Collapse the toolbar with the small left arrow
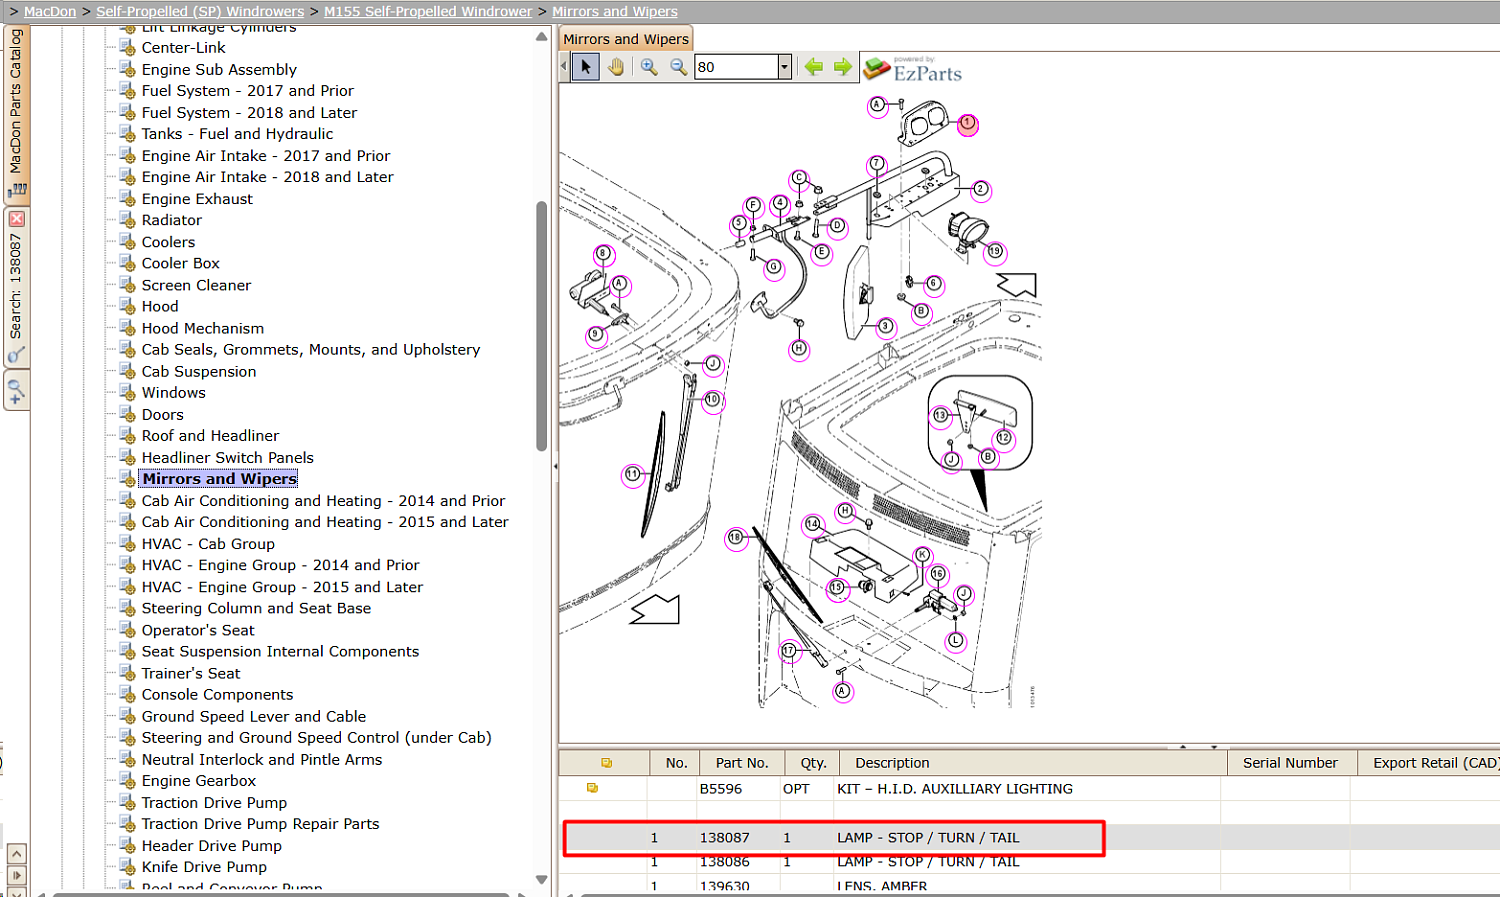This screenshot has width=1500, height=897. click(564, 67)
